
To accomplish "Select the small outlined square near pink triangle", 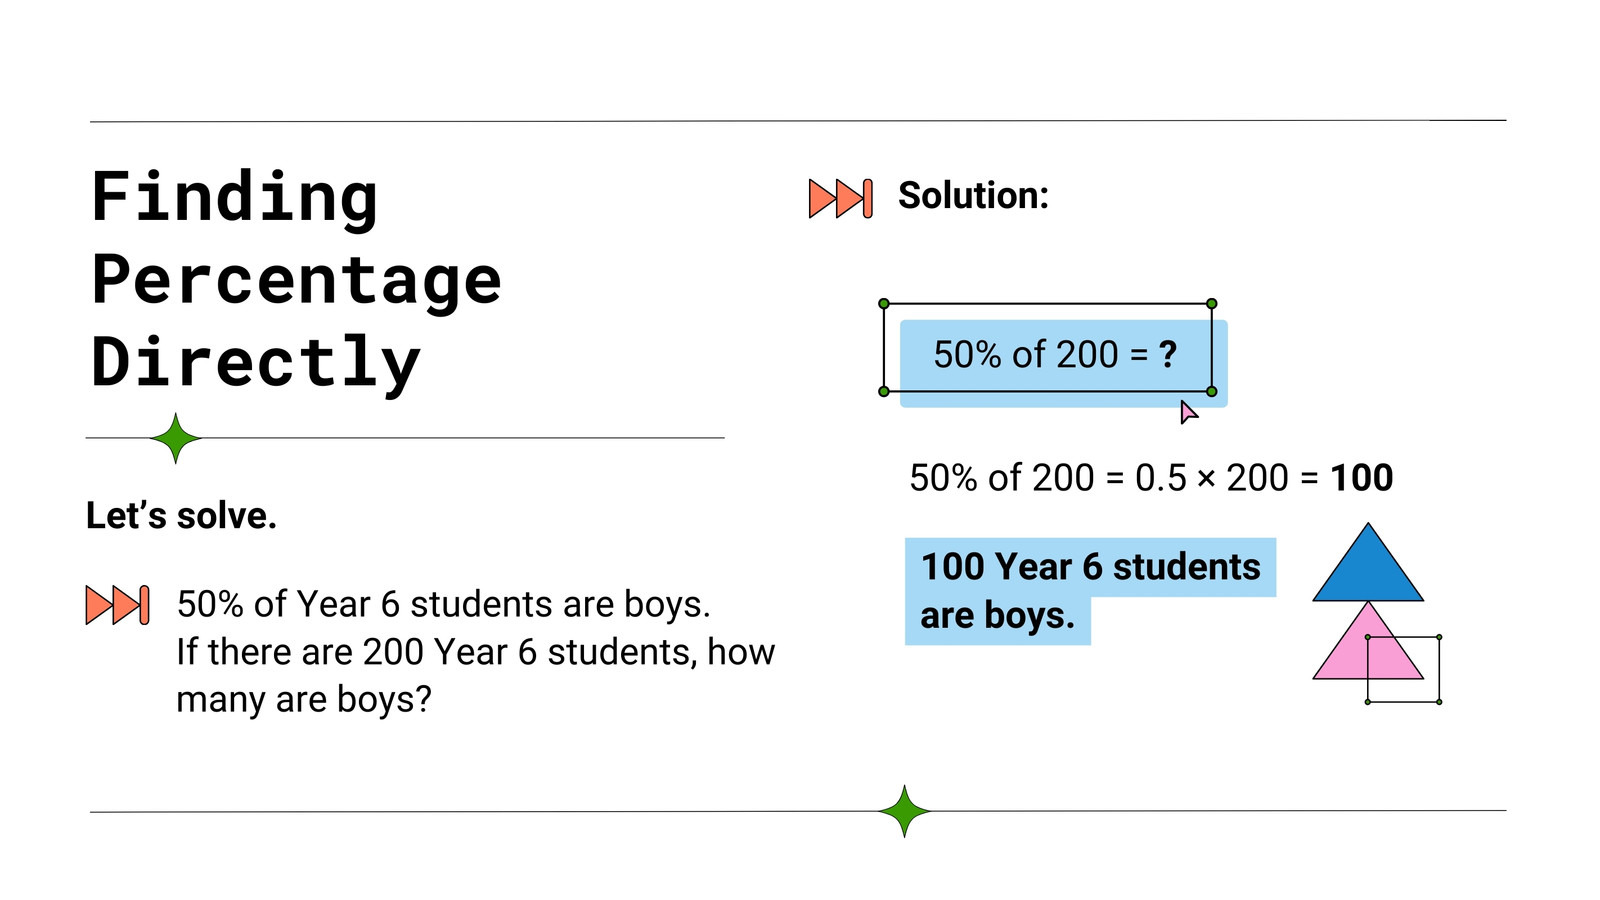I will 1403,669.
